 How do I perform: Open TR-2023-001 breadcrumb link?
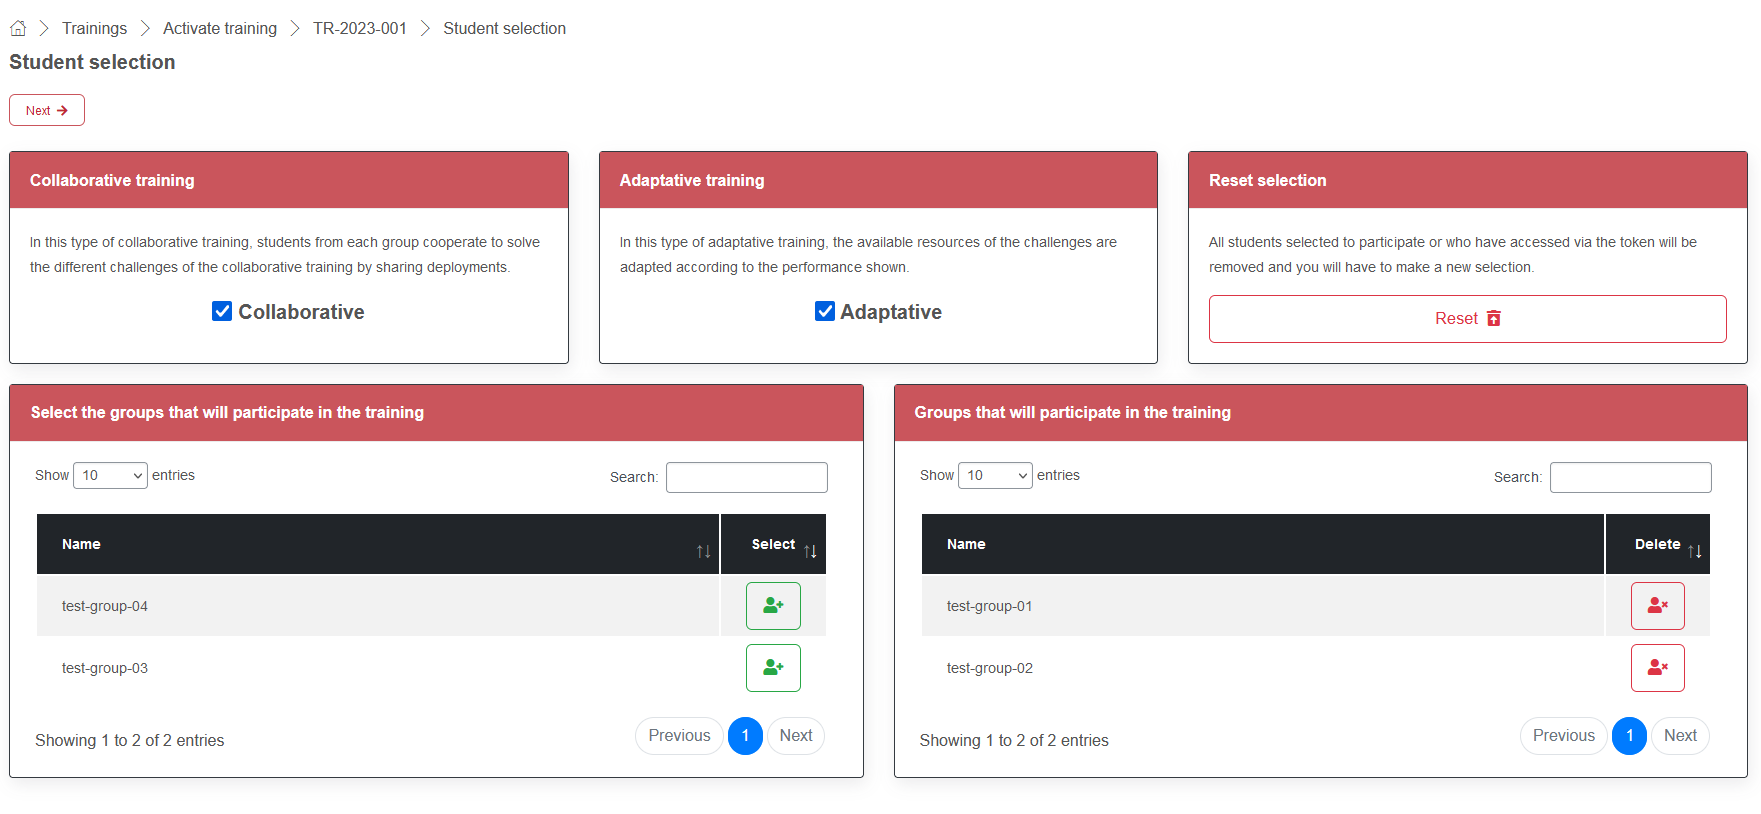coord(360,28)
